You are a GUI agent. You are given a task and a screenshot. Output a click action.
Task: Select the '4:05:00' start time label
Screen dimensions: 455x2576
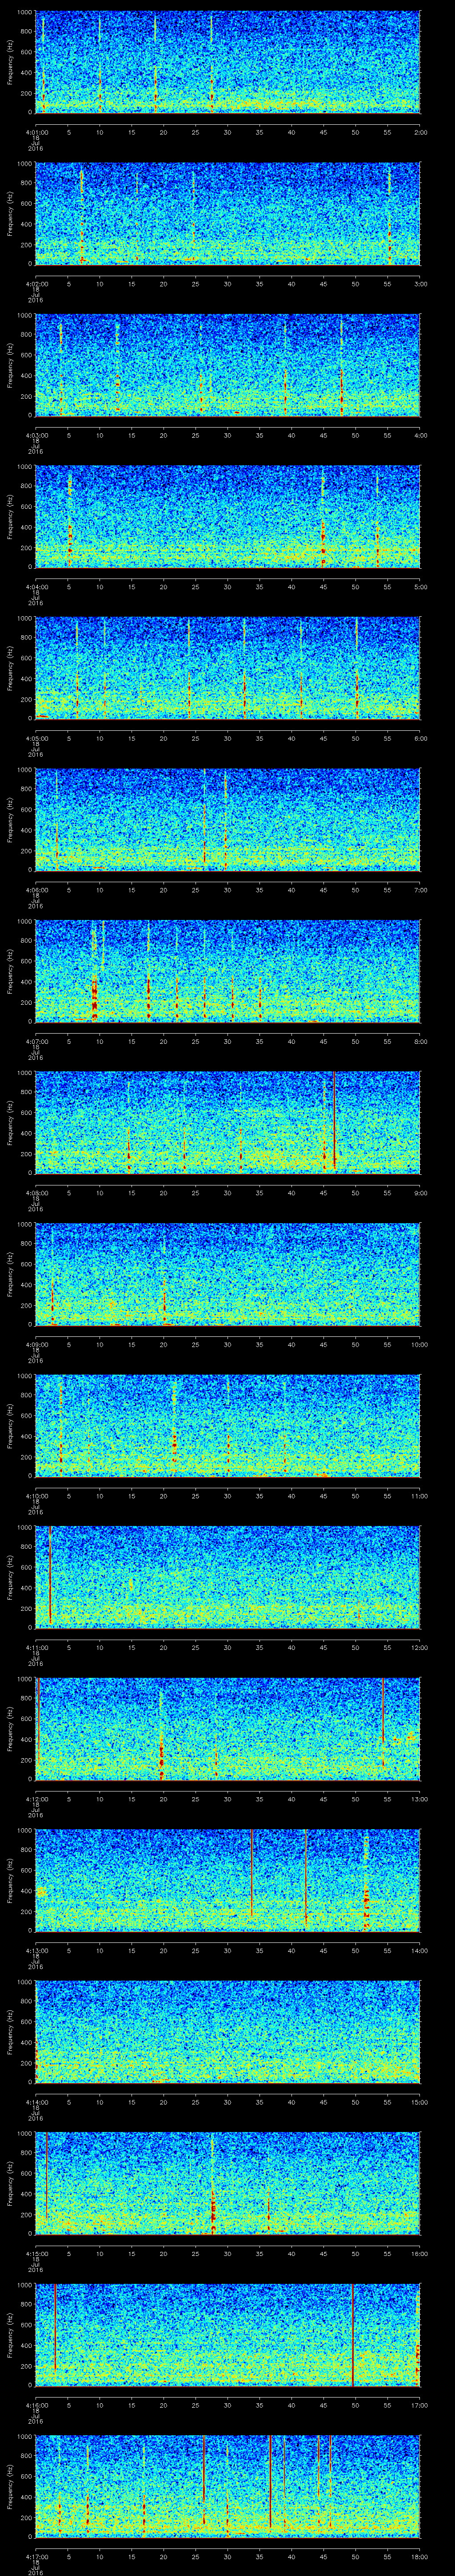tap(36, 738)
